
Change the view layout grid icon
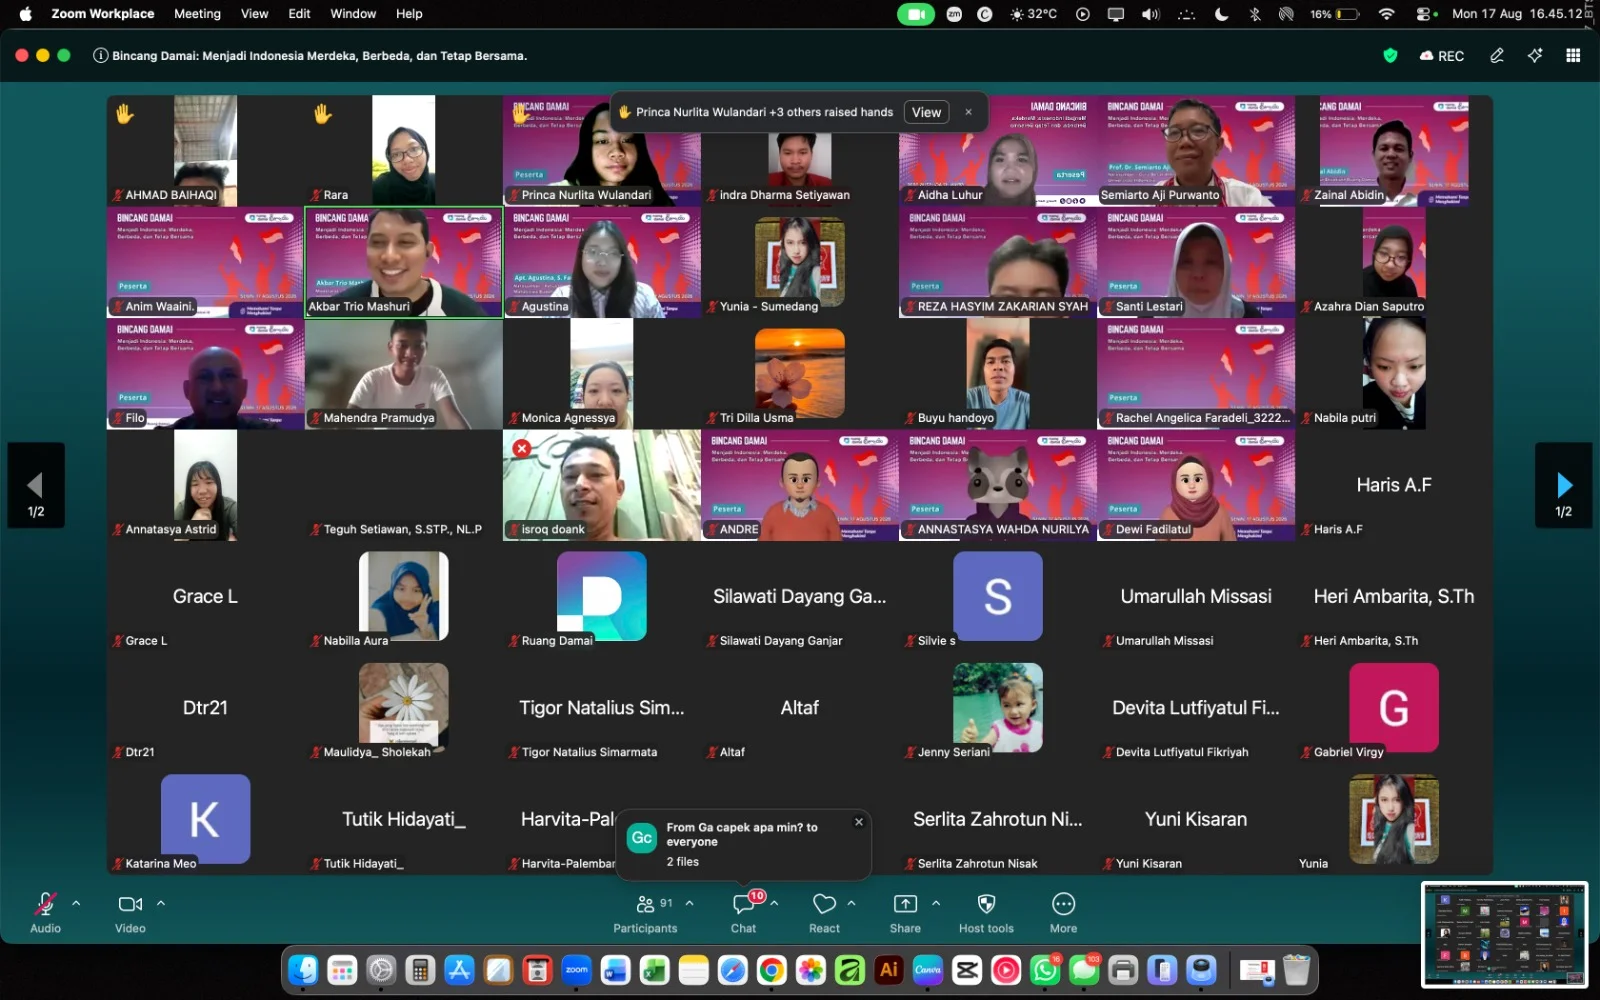coord(1573,56)
